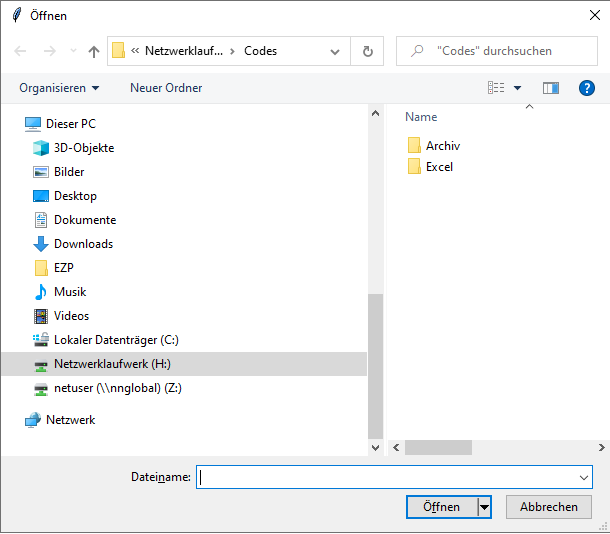Open help with the question mark icon

[586, 88]
